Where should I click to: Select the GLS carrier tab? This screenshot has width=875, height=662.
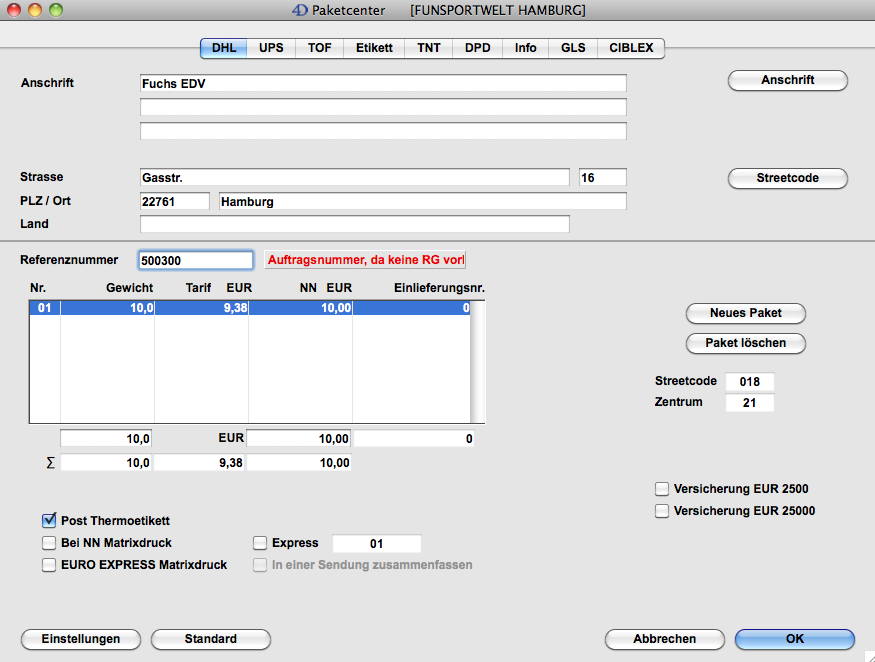click(573, 48)
